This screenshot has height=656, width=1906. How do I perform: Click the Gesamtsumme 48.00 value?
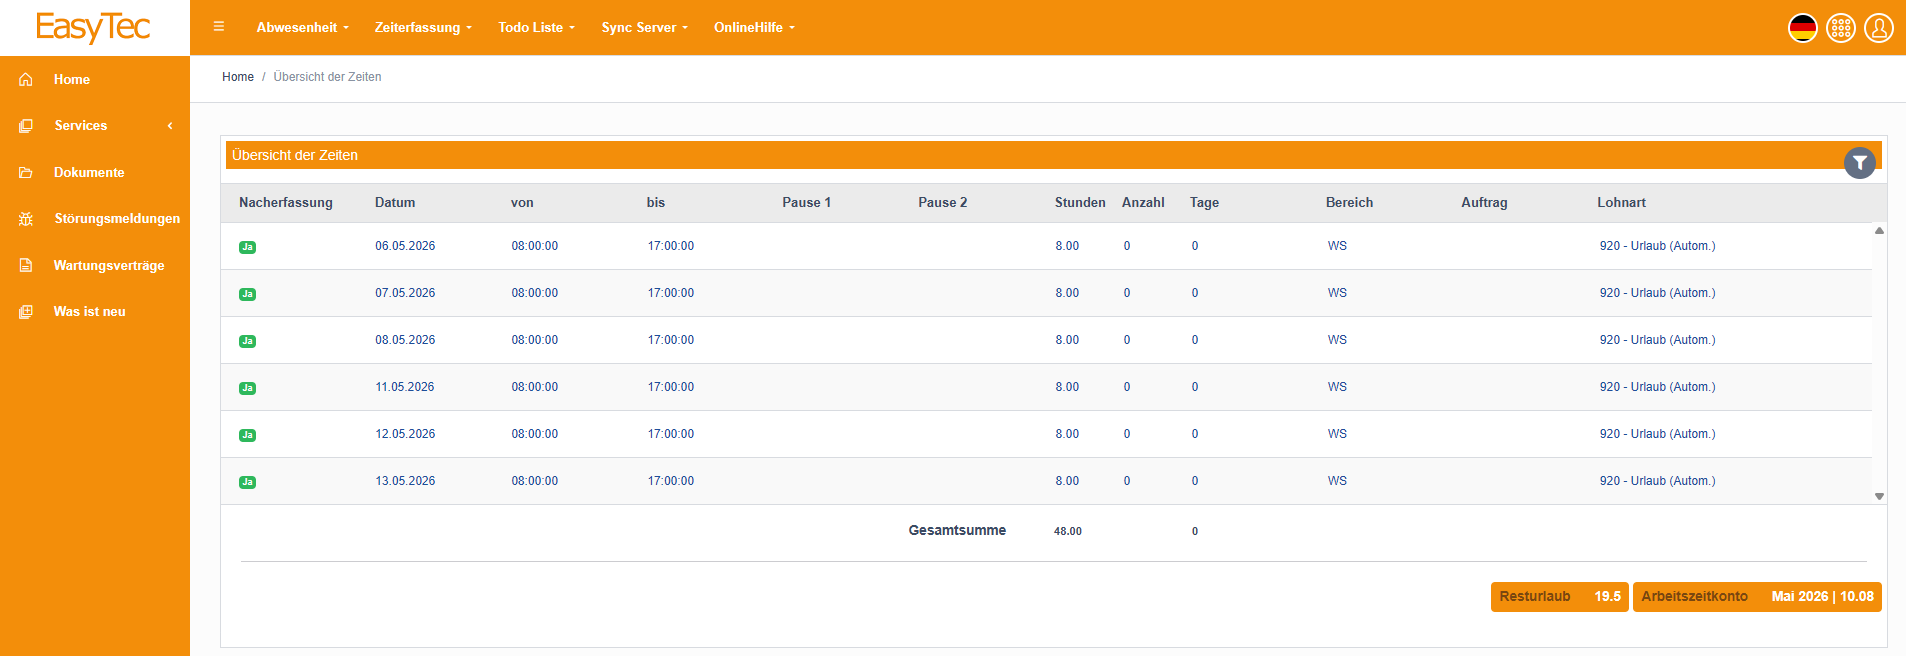pos(1068,531)
